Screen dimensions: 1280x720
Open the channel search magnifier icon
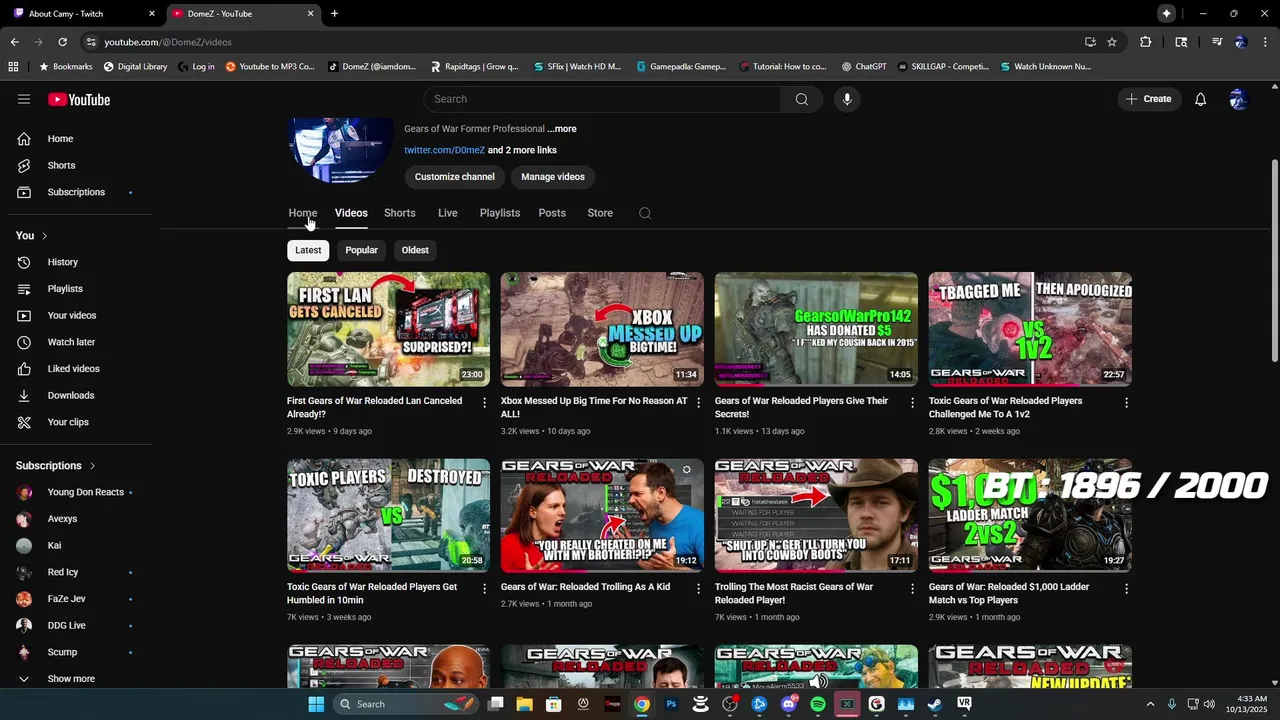tap(645, 213)
